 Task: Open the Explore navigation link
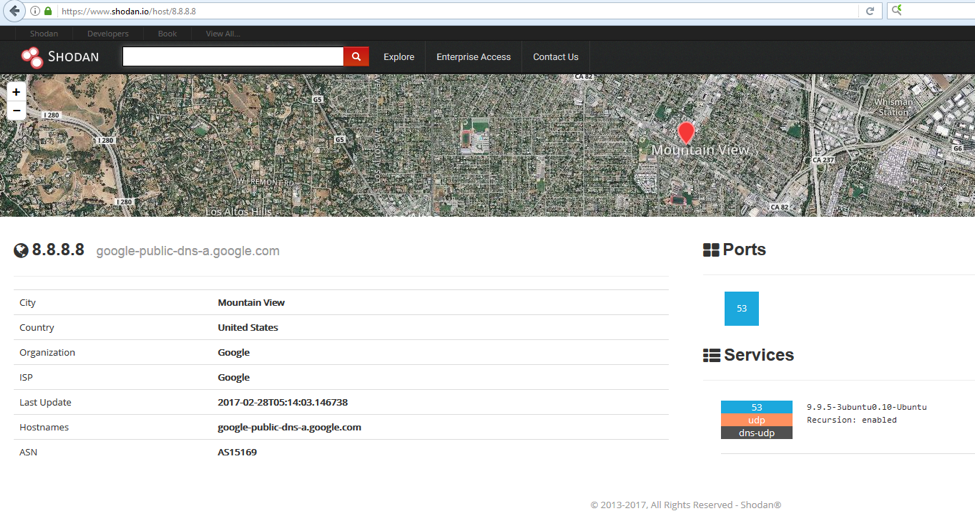[x=399, y=57]
